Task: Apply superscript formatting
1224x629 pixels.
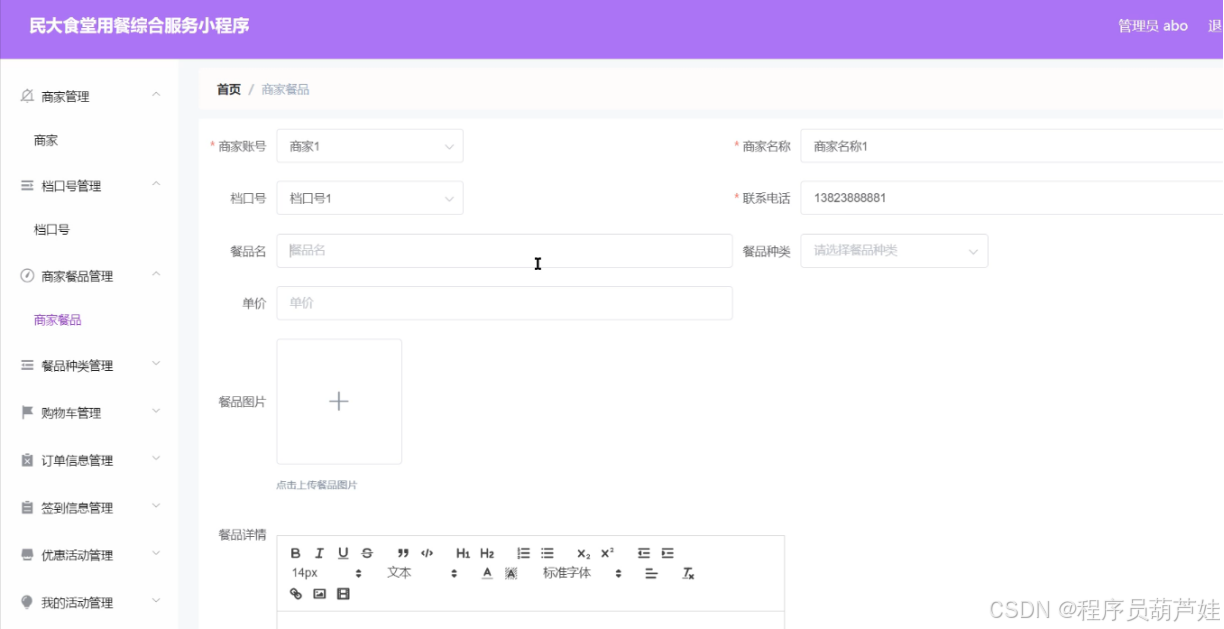Action: coord(607,553)
